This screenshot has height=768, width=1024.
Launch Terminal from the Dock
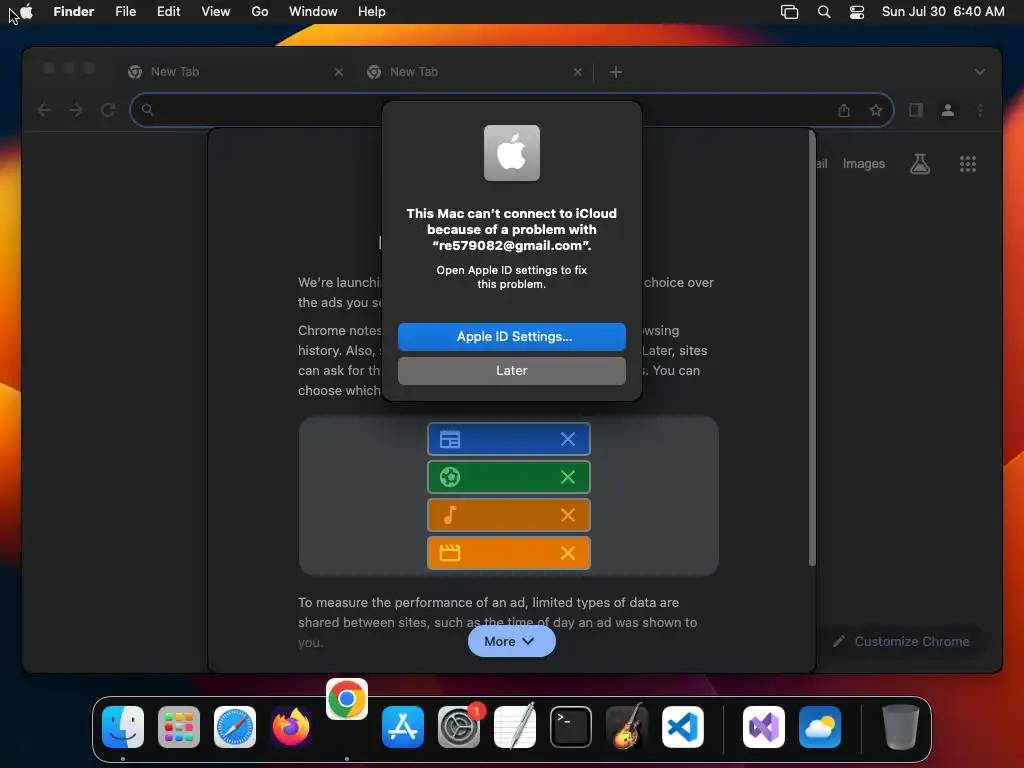click(x=571, y=727)
